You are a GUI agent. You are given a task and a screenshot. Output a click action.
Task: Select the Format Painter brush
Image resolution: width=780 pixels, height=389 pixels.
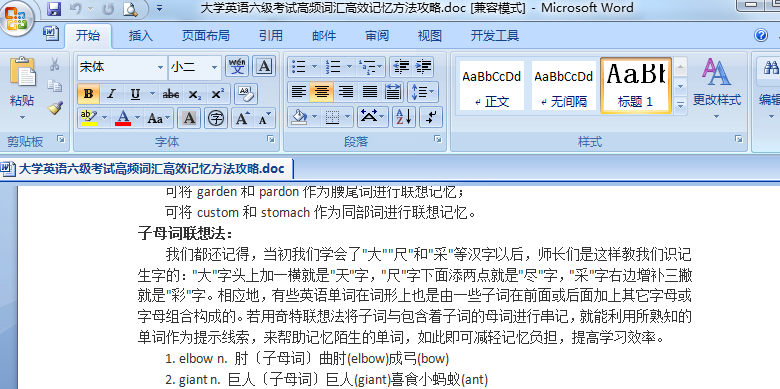click(x=55, y=107)
